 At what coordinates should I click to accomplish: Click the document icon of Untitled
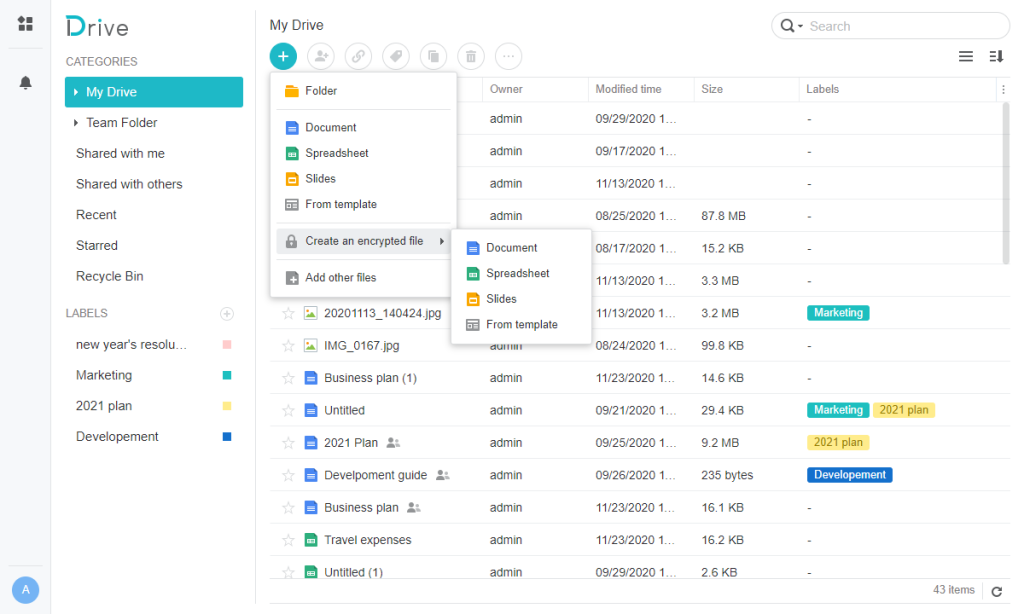pyautogui.click(x=311, y=410)
